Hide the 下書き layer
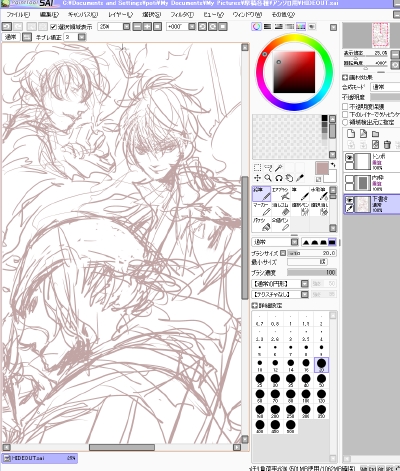This screenshot has height=471, width=400. click(x=349, y=200)
